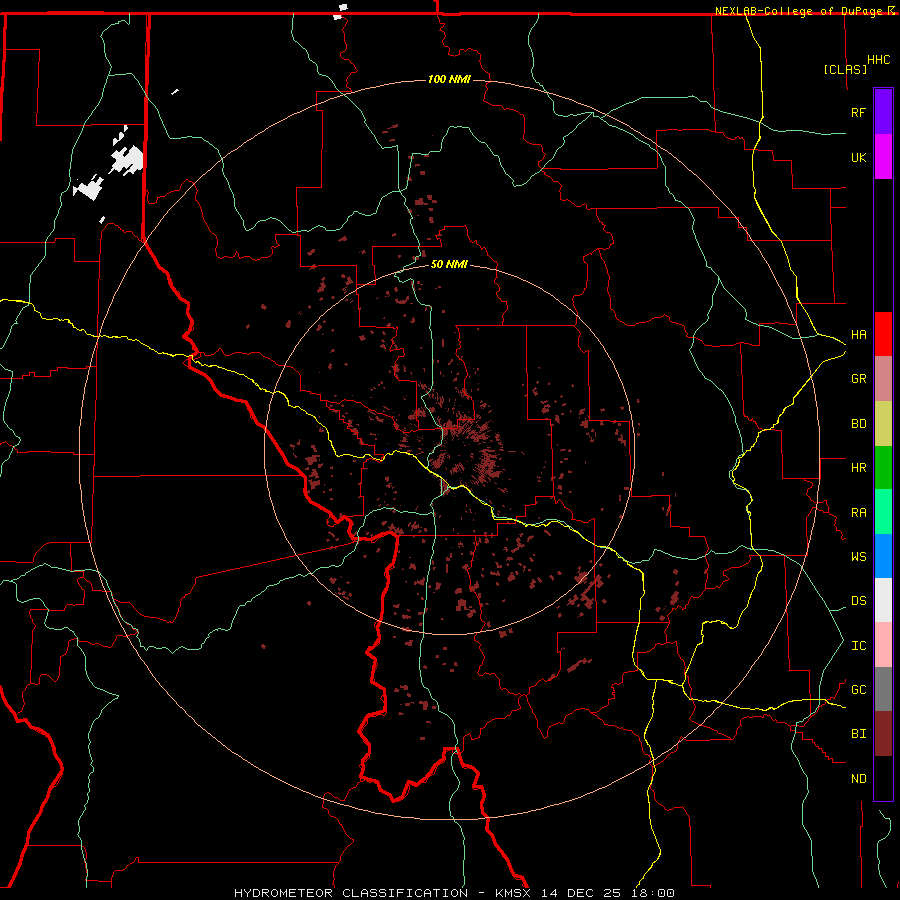
Task: Click the 100 NMI range ring label
Action: pyautogui.click(x=449, y=79)
